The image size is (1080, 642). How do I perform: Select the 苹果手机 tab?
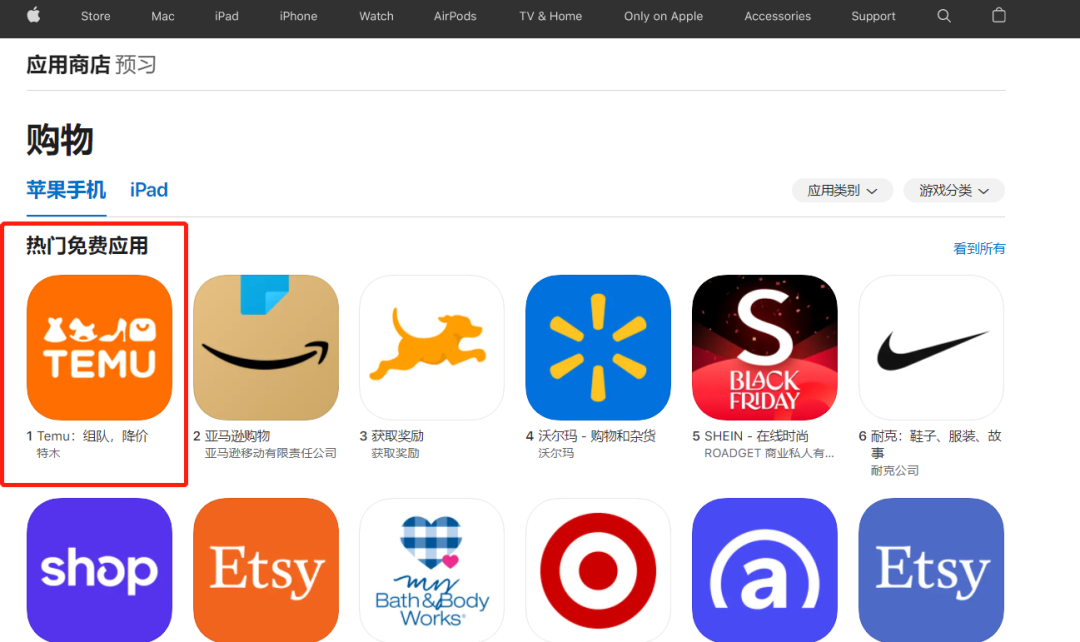(x=66, y=190)
